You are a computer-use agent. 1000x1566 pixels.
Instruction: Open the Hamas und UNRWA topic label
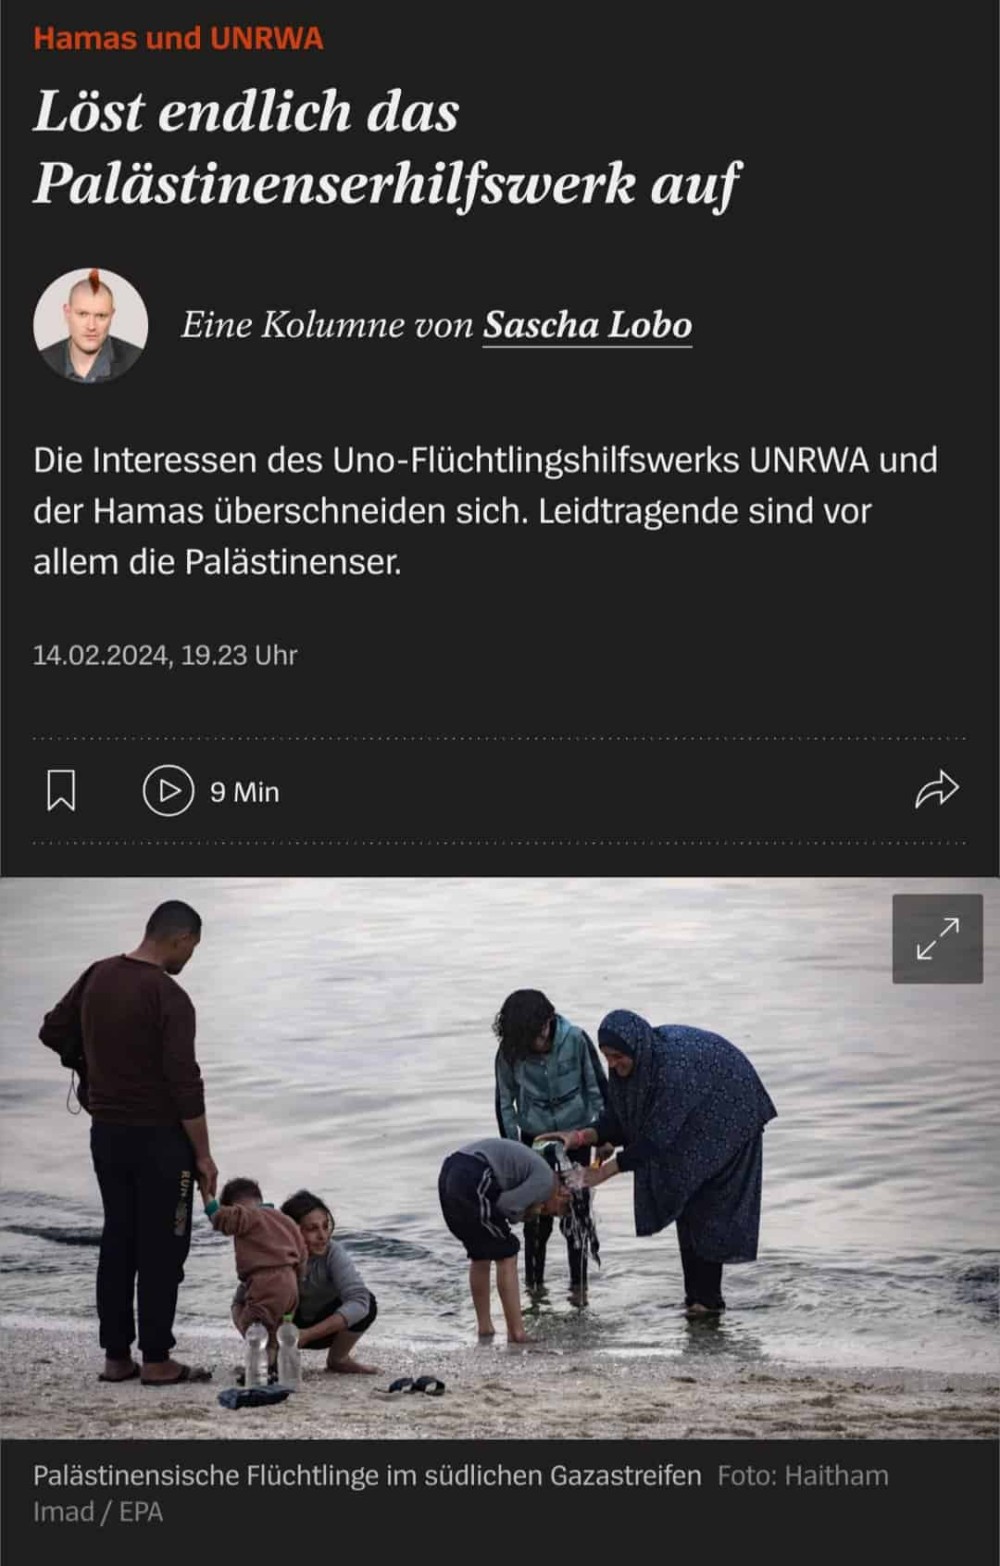click(x=178, y=38)
